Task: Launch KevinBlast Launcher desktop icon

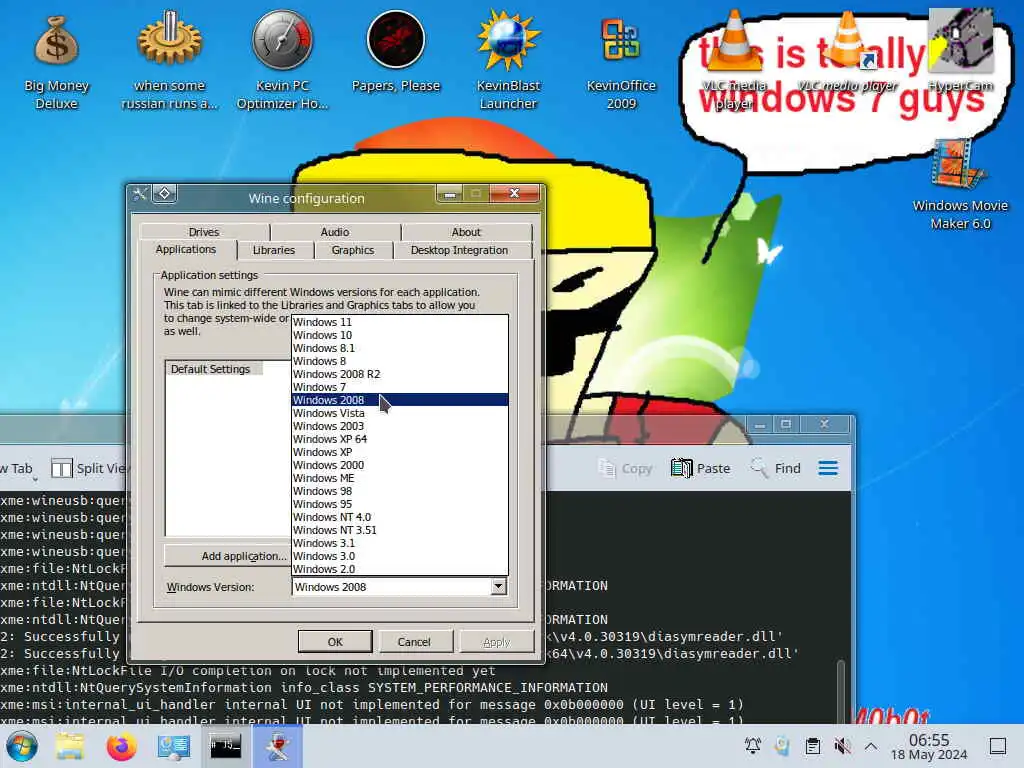Action: pyautogui.click(x=508, y=60)
